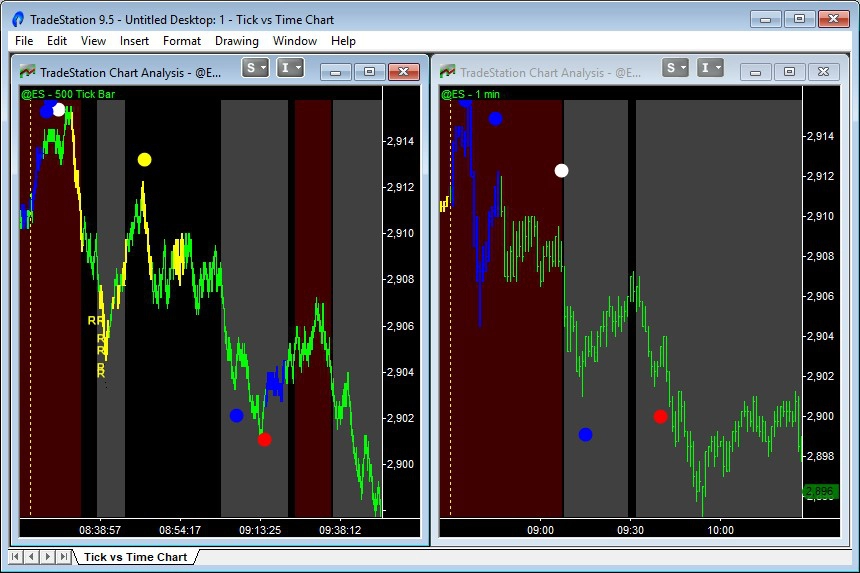This screenshot has height=573, width=860.
Task: Open the Window menu
Action: pyautogui.click(x=295, y=41)
